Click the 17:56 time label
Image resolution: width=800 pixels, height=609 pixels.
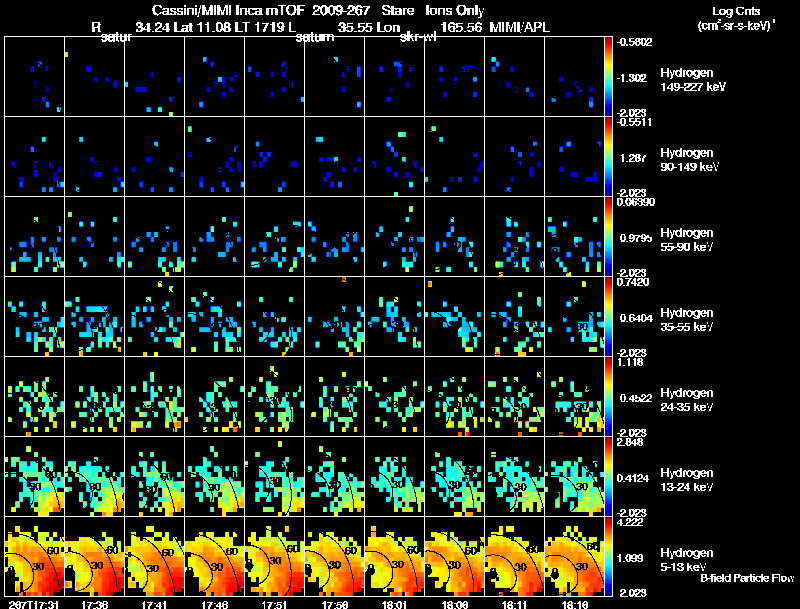(335, 604)
